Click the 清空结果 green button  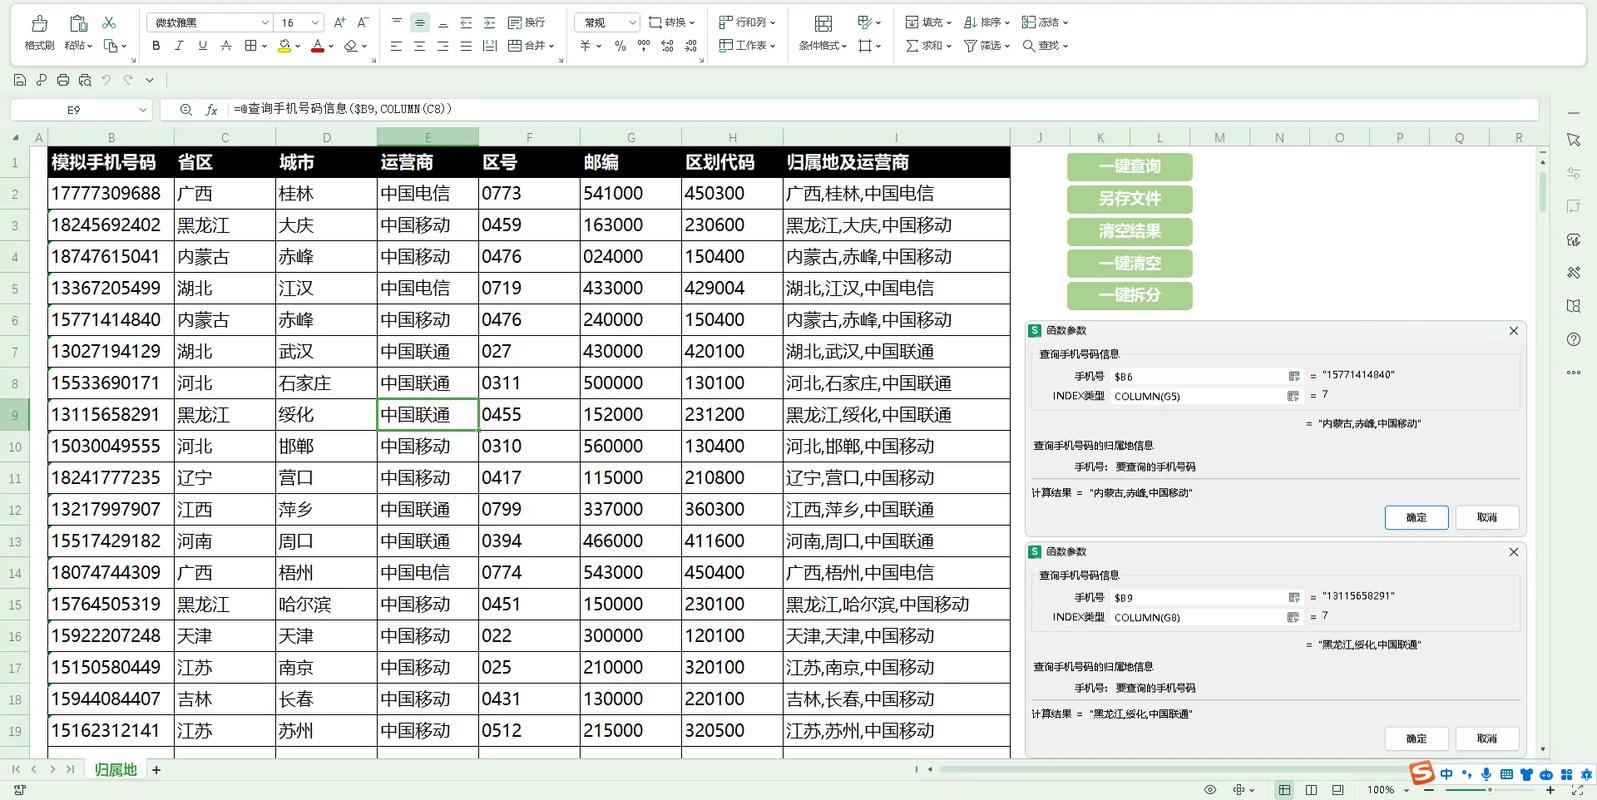(x=1129, y=231)
